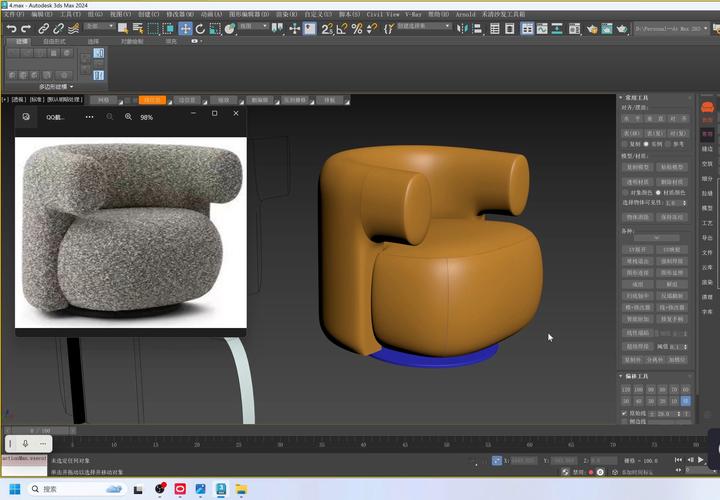Click the Mirror tool icon

click(x=462, y=28)
